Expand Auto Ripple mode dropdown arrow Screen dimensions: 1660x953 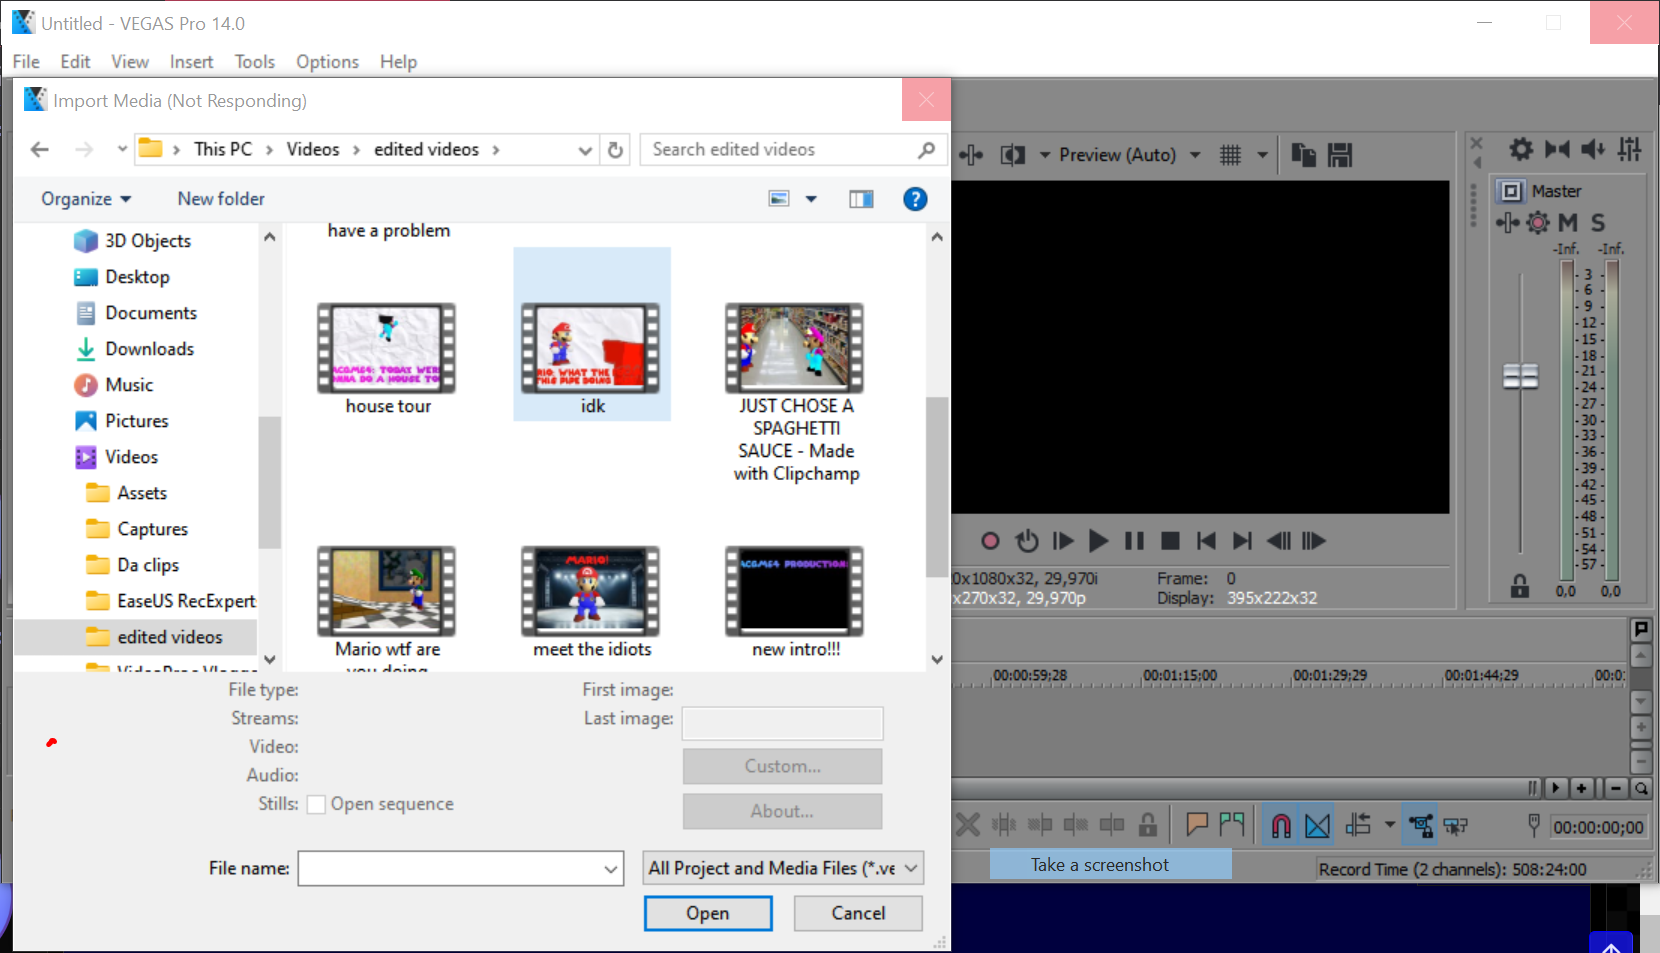point(1389,825)
